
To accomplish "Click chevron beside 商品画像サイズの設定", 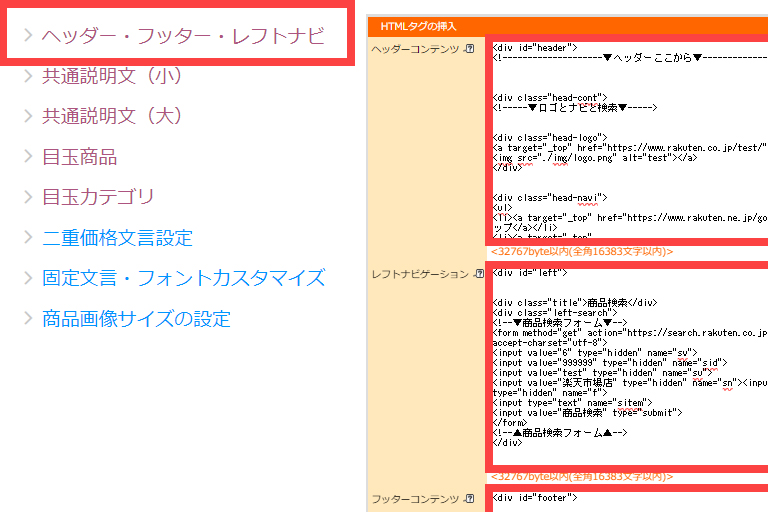I will (28, 318).
